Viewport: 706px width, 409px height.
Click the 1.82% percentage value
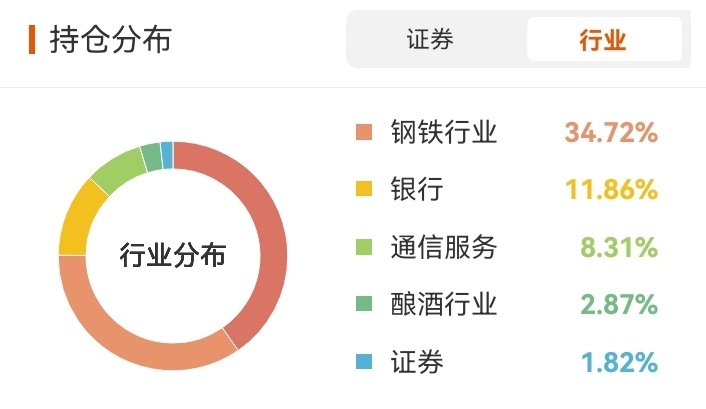pos(618,361)
